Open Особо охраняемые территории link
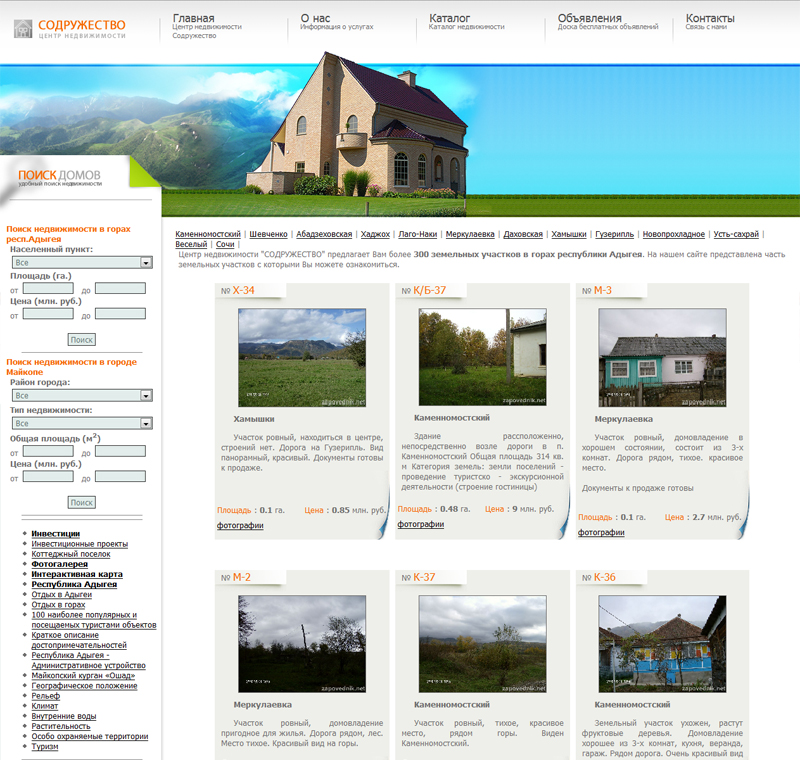Image resolution: width=800 pixels, height=760 pixels. coord(90,737)
